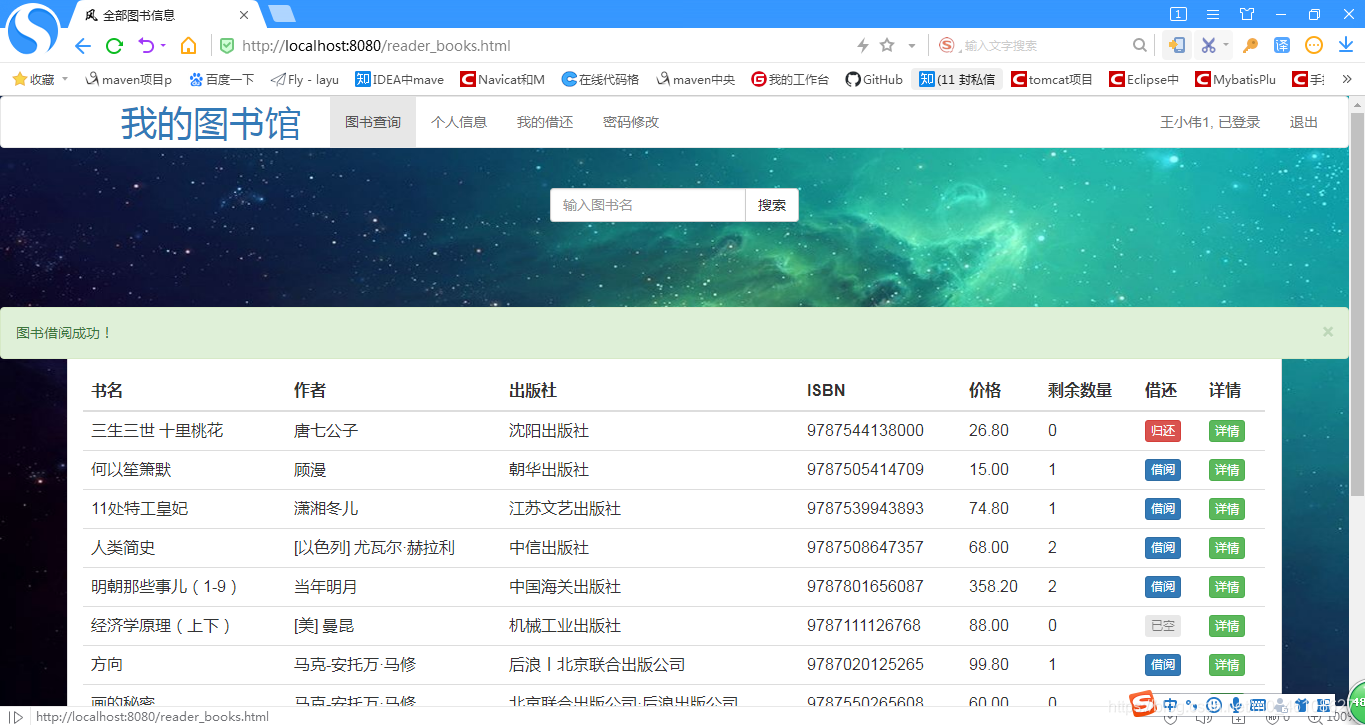Open the tomcat项目 bookmark
This screenshot has width=1365, height=725.
pos(1052,79)
